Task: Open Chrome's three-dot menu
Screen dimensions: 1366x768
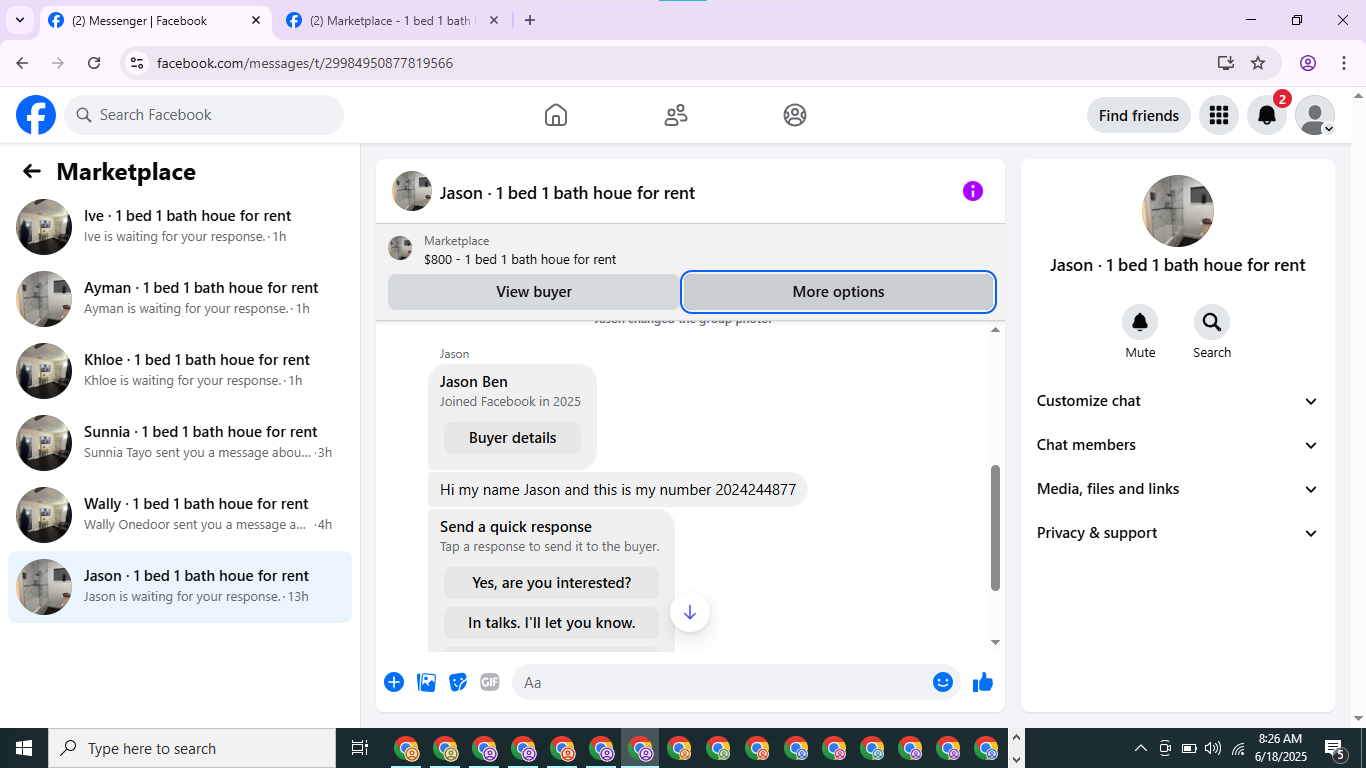Action: (1343, 63)
